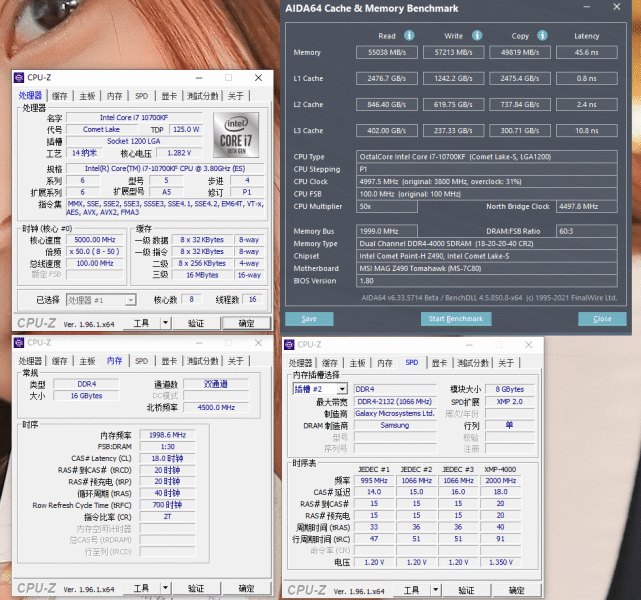The width and height of the screenshot is (641, 600).
Task: Minimize the AIDA64 benchmark window
Action: [x=587, y=7]
